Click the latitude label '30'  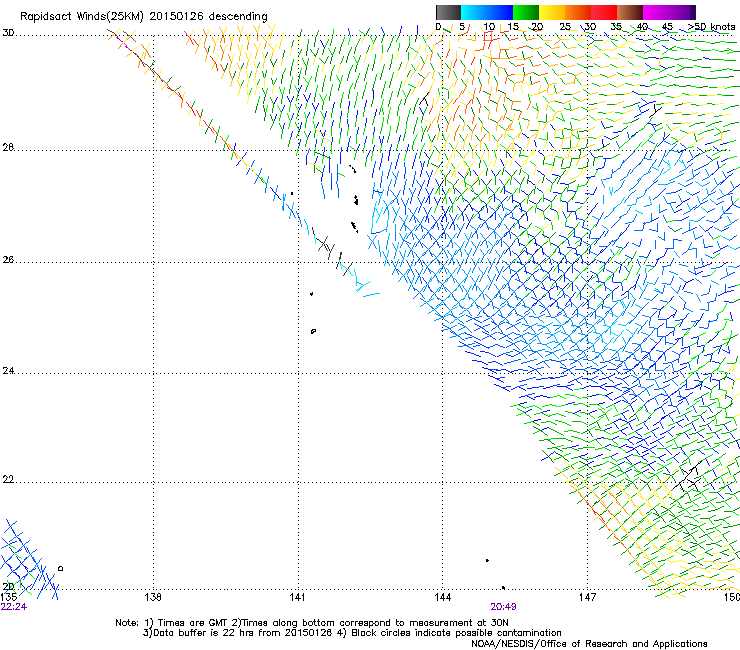click(8, 33)
